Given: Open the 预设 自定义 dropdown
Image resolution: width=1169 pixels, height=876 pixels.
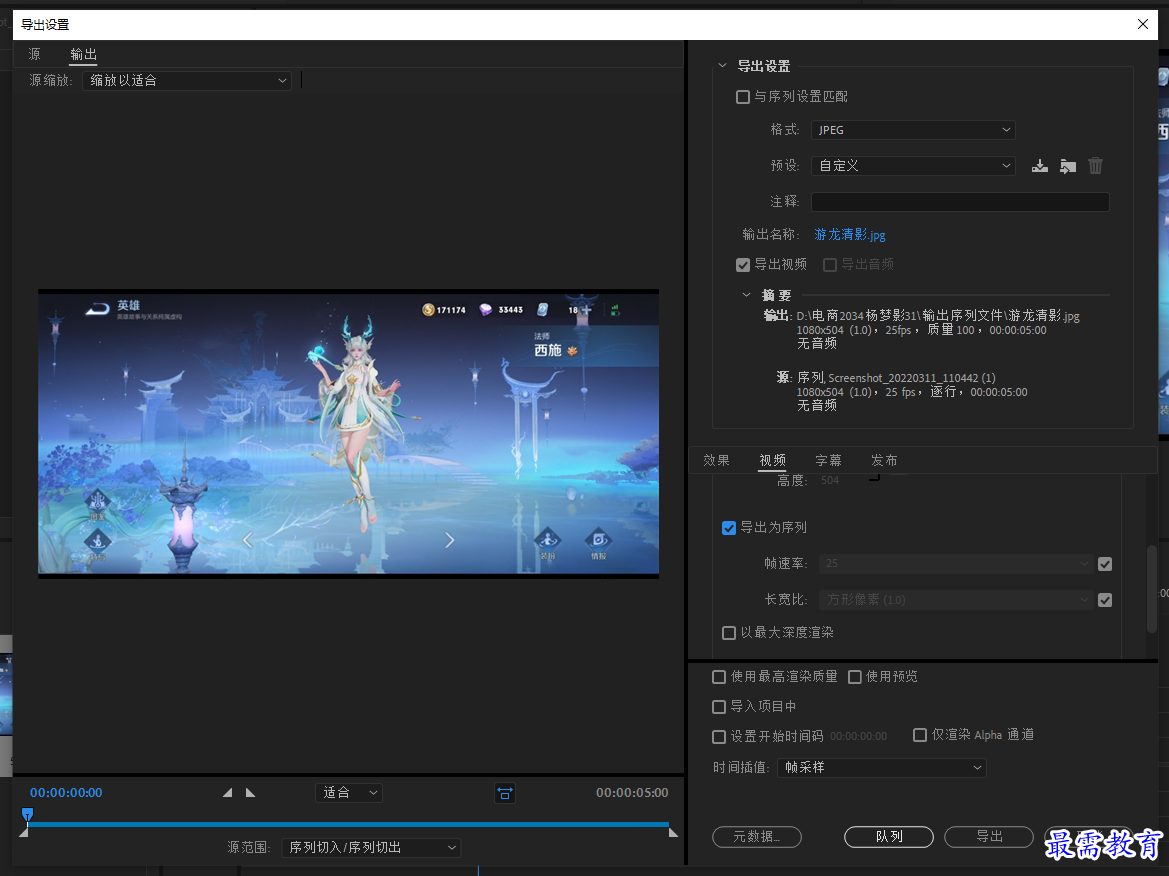Looking at the screenshot, I should pos(913,166).
